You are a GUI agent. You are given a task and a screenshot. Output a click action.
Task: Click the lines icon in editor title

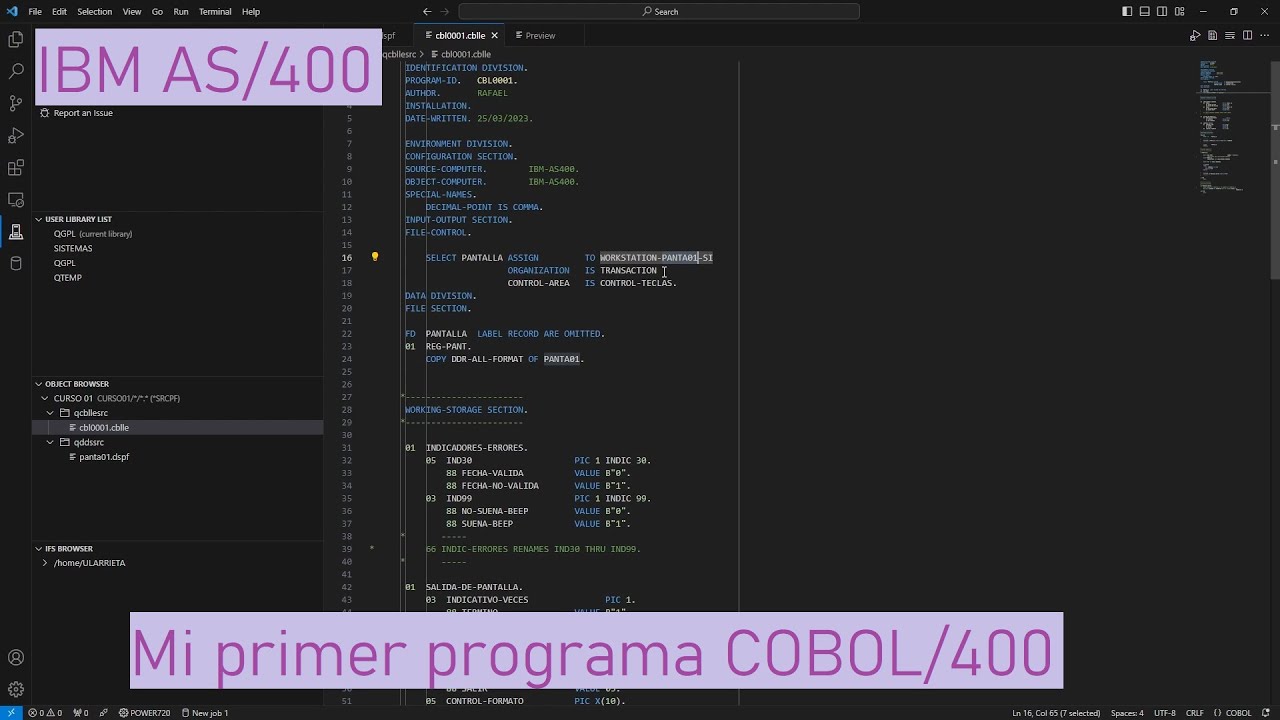point(1230,35)
